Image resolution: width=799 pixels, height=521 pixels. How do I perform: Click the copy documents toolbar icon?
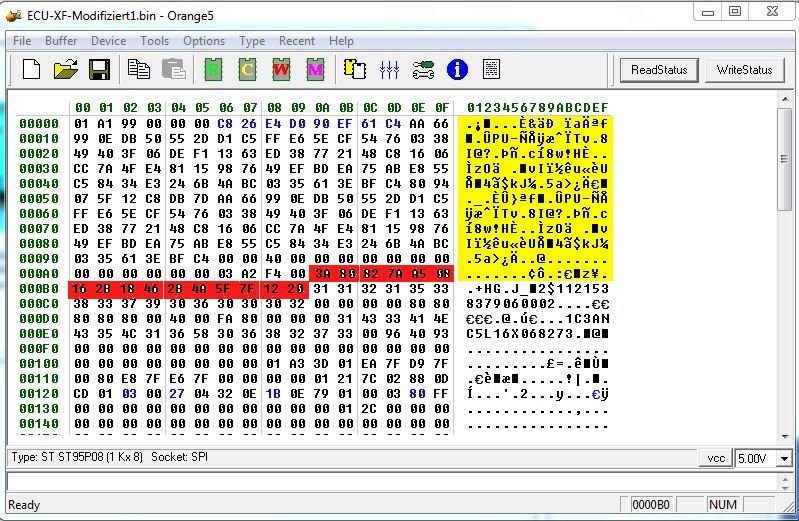click(139, 69)
